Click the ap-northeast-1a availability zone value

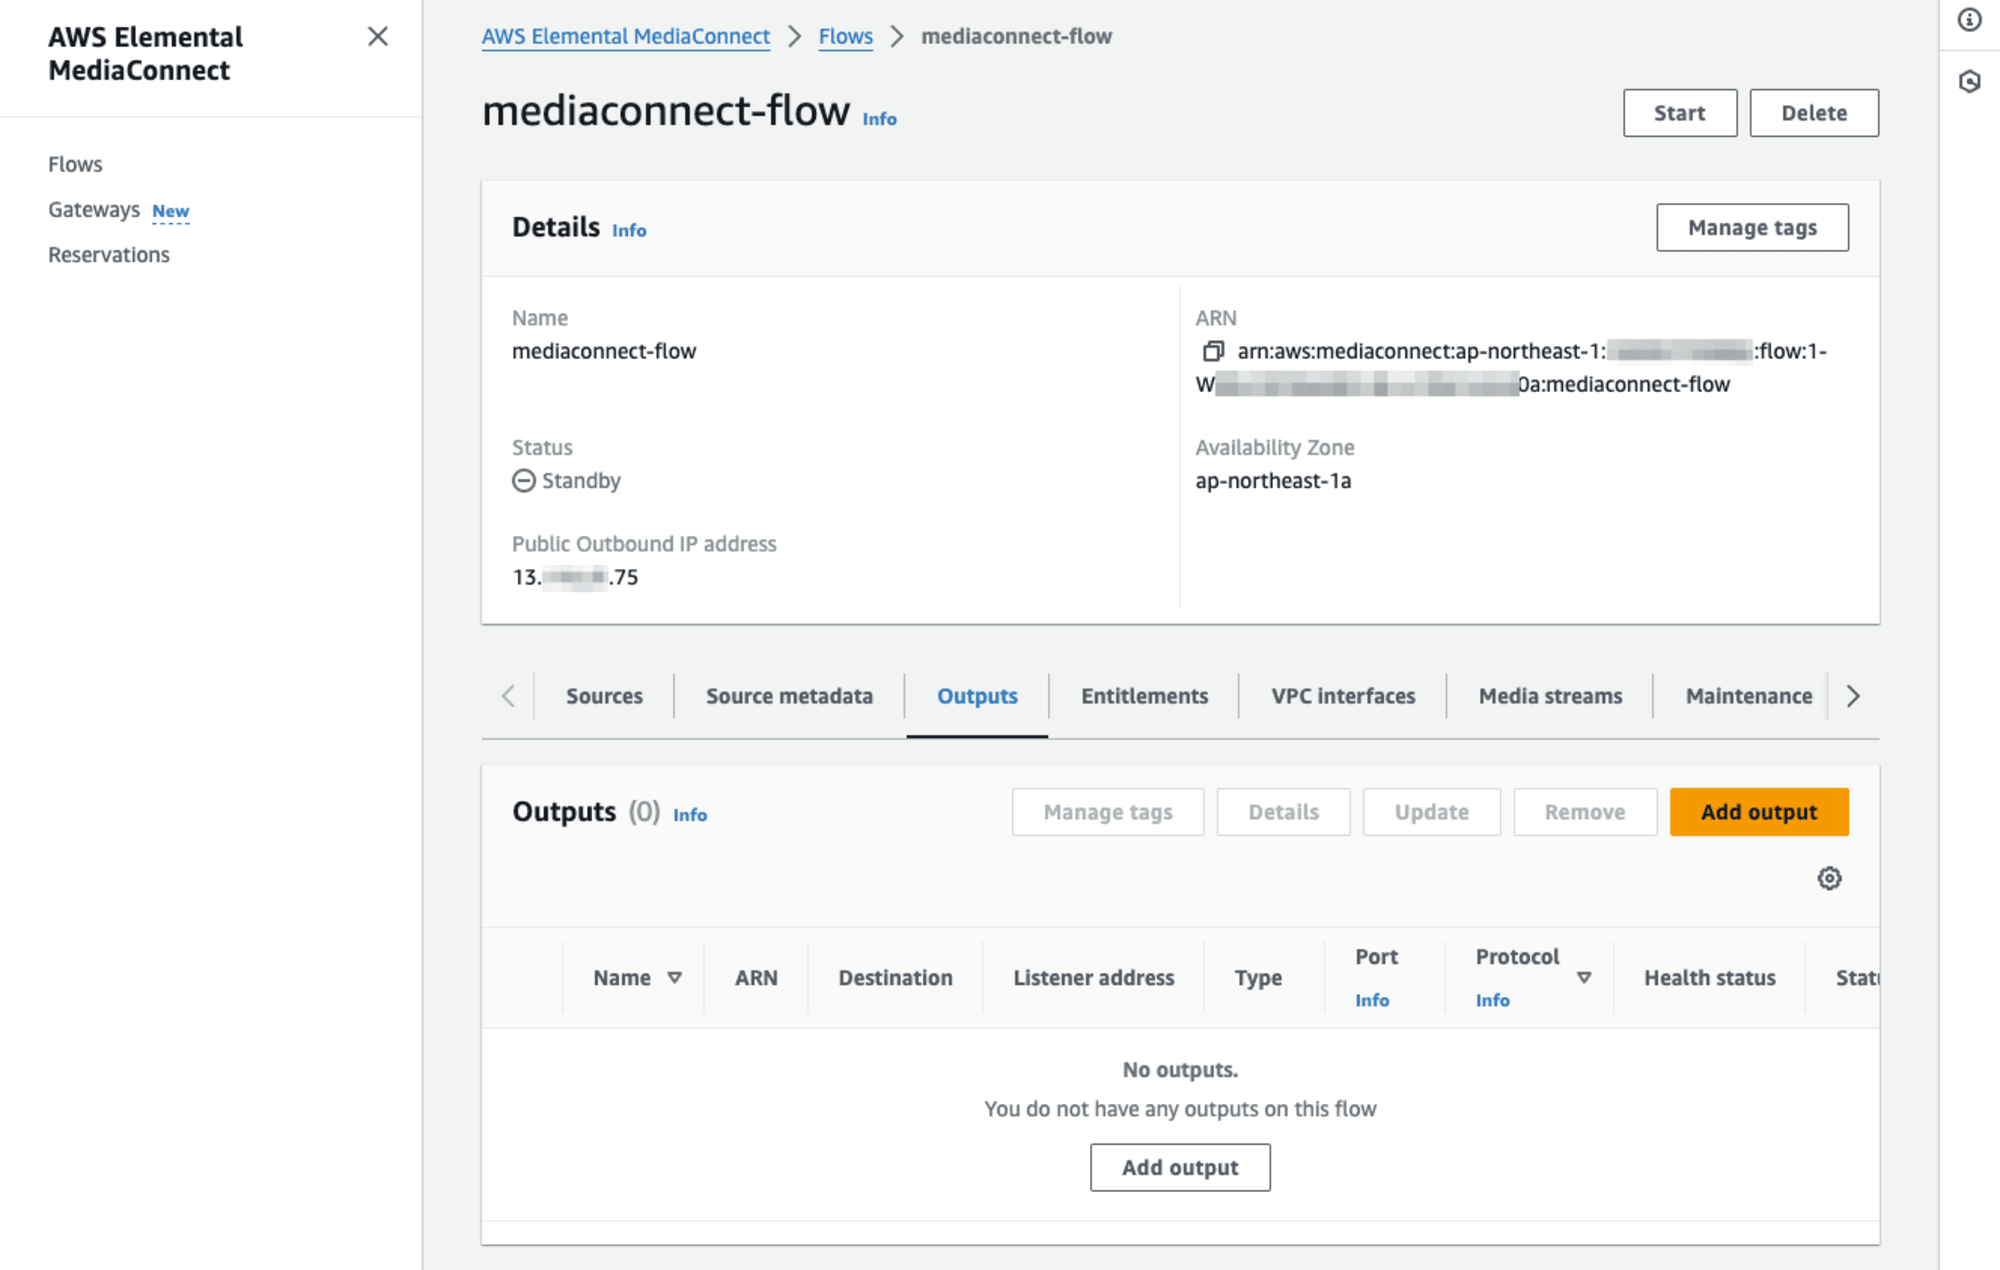click(x=1273, y=481)
